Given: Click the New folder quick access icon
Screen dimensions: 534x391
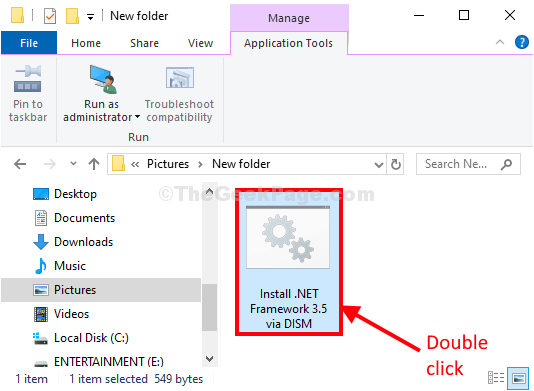Looking at the screenshot, I should pos(72,16).
